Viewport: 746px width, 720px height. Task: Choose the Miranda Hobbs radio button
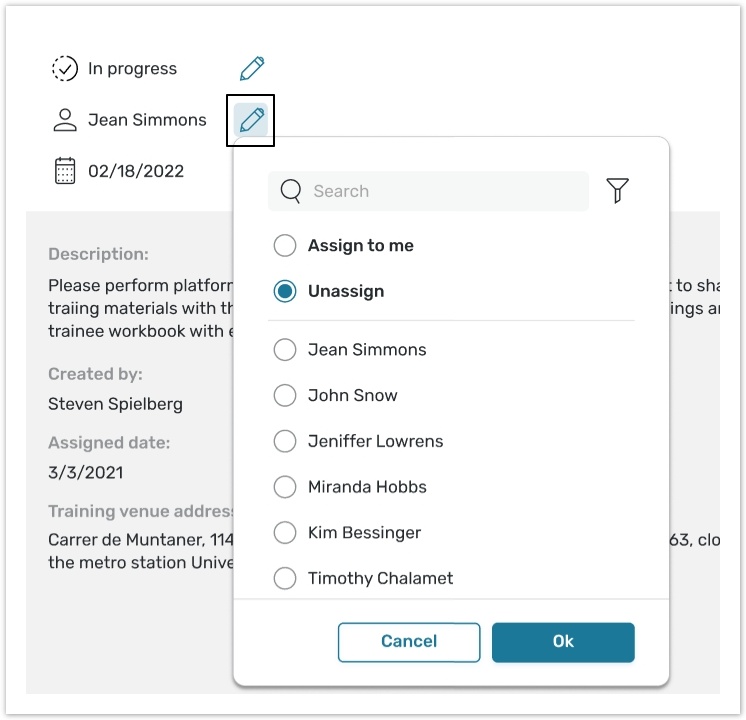pyautogui.click(x=285, y=487)
